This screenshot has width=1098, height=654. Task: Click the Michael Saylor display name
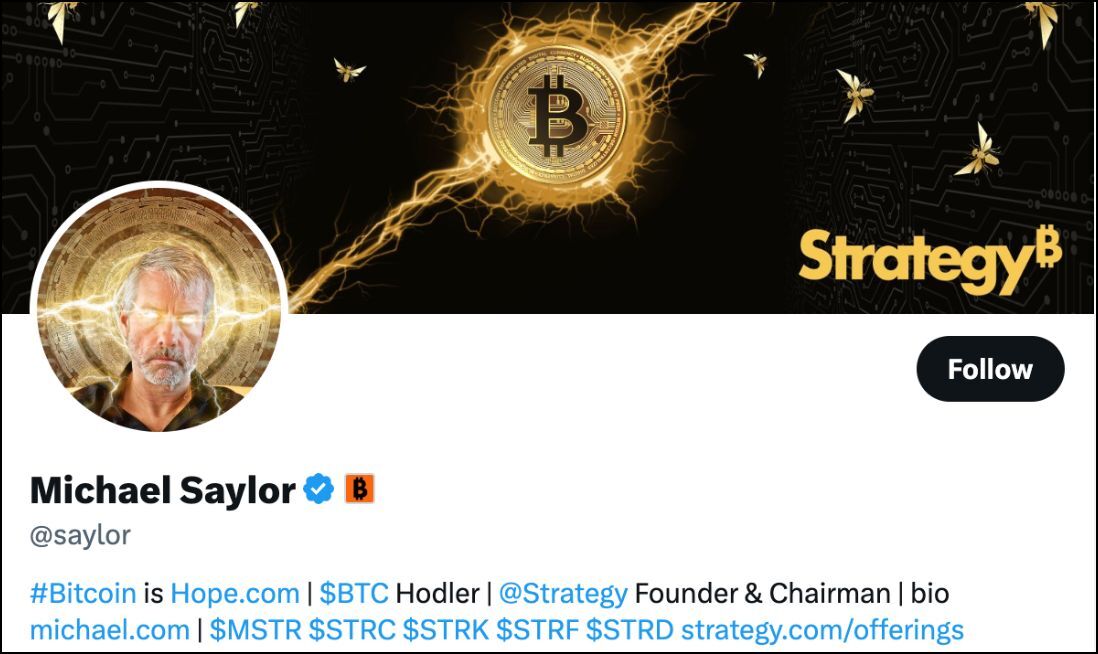[x=162, y=489]
